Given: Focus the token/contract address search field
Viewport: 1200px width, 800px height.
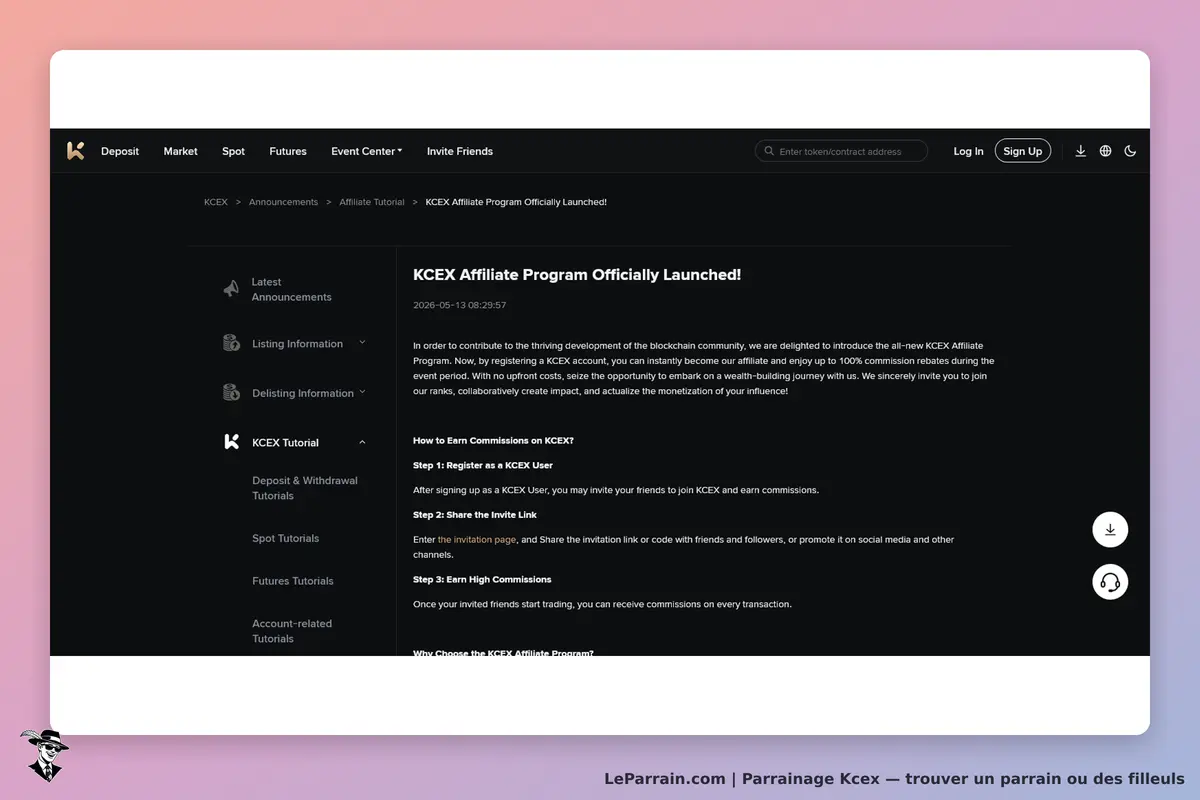Looking at the screenshot, I should point(841,151).
